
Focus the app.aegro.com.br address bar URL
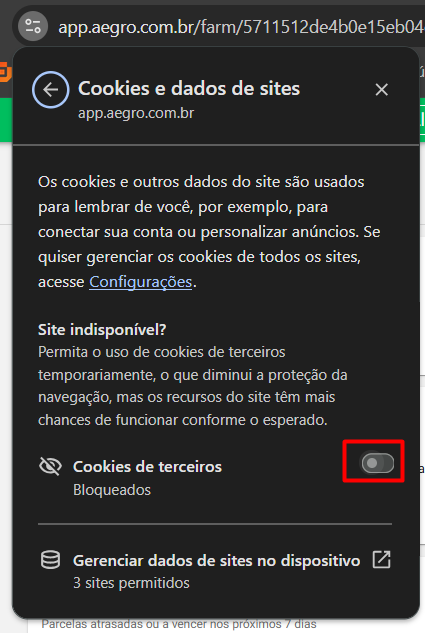pyautogui.click(x=241, y=27)
